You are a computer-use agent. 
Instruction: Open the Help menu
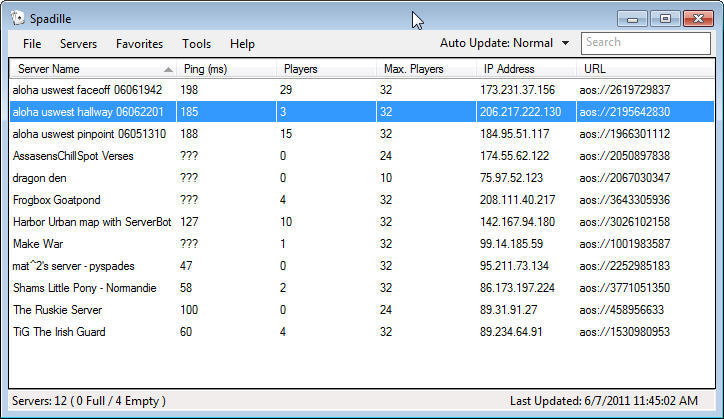point(242,44)
